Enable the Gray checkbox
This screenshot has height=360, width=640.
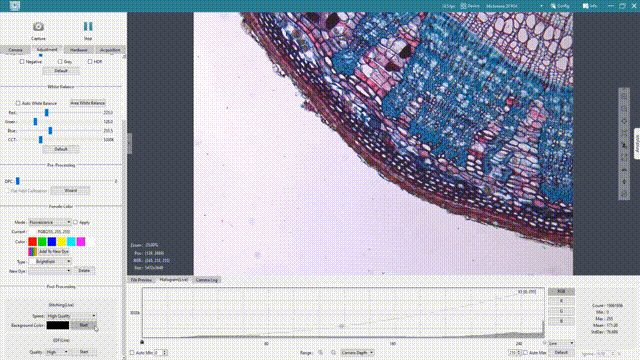60,62
